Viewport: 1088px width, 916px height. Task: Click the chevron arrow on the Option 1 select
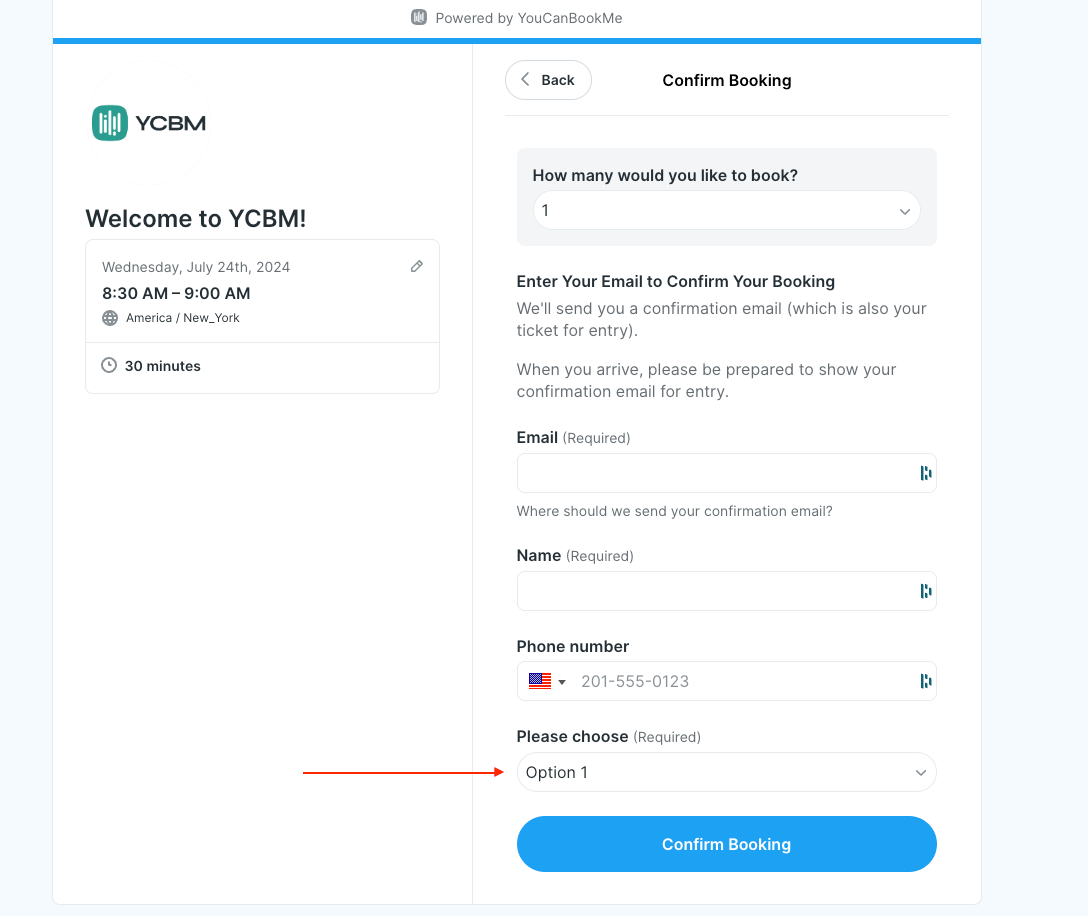(x=921, y=772)
